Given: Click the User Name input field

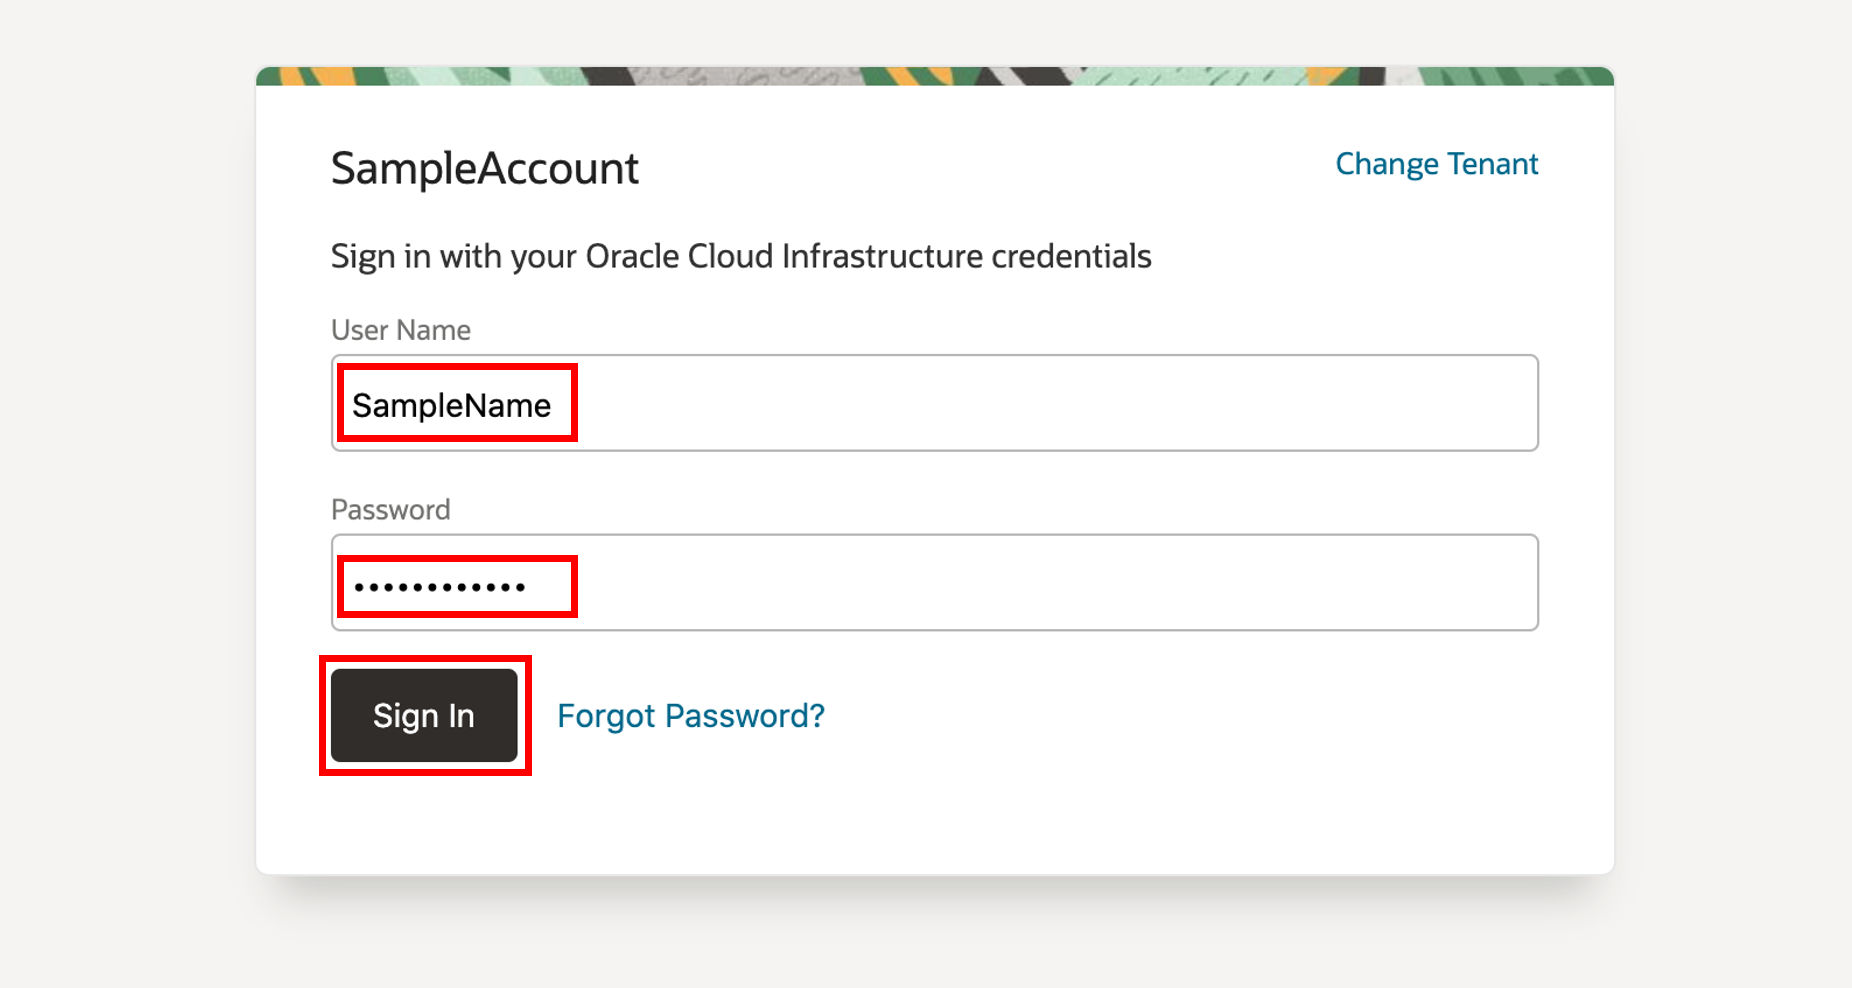Looking at the screenshot, I should (x=1000, y=403).
